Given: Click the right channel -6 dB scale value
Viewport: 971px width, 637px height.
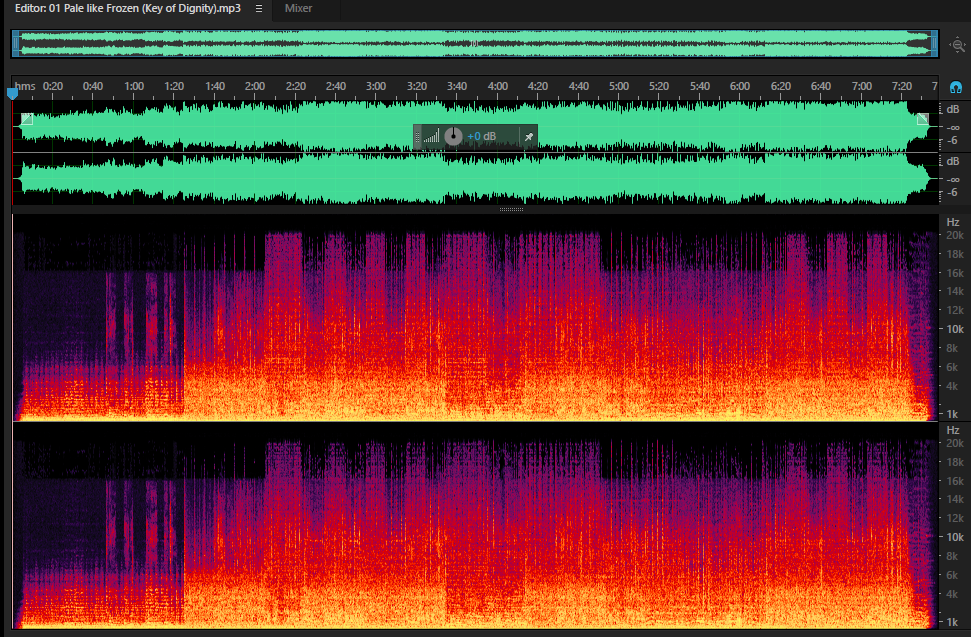Looking at the screenshot, I should coord(952,193).
